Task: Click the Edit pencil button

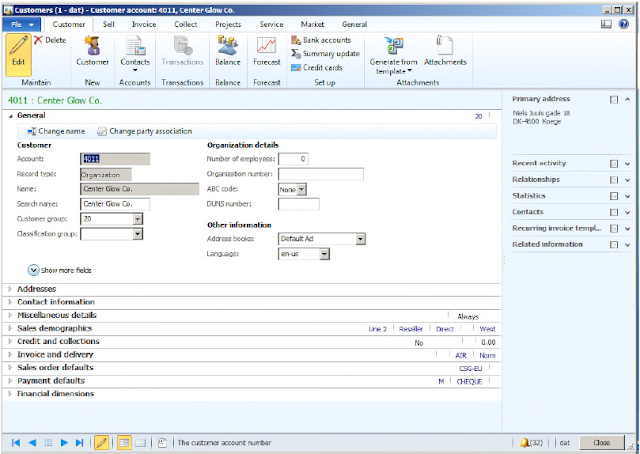Action: point(18,55)
